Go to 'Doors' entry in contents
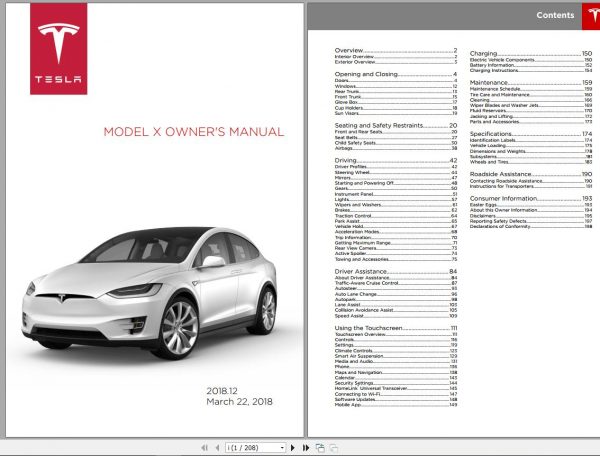 [396, 81]
